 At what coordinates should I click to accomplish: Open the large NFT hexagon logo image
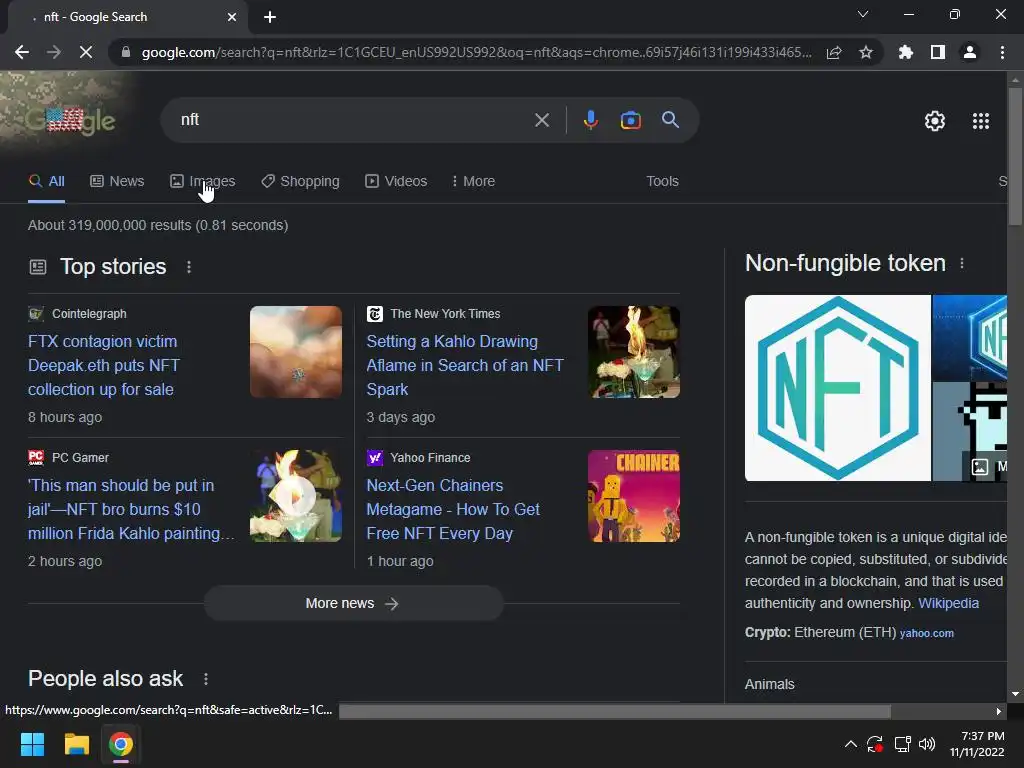point(838,388)
